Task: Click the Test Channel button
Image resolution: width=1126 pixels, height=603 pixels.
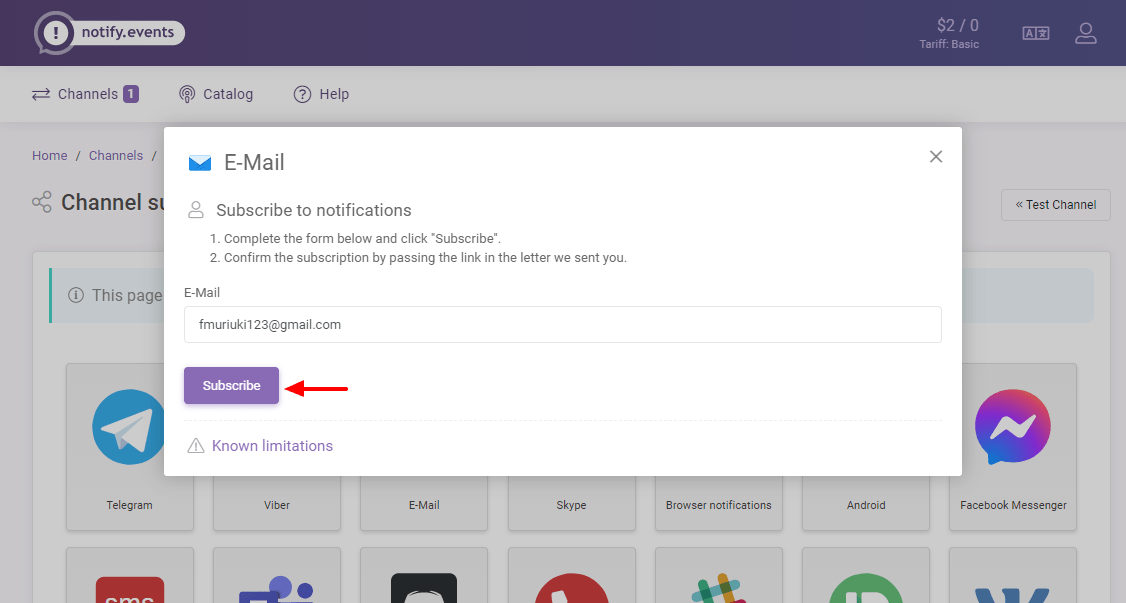Action: pos(1056,205)
